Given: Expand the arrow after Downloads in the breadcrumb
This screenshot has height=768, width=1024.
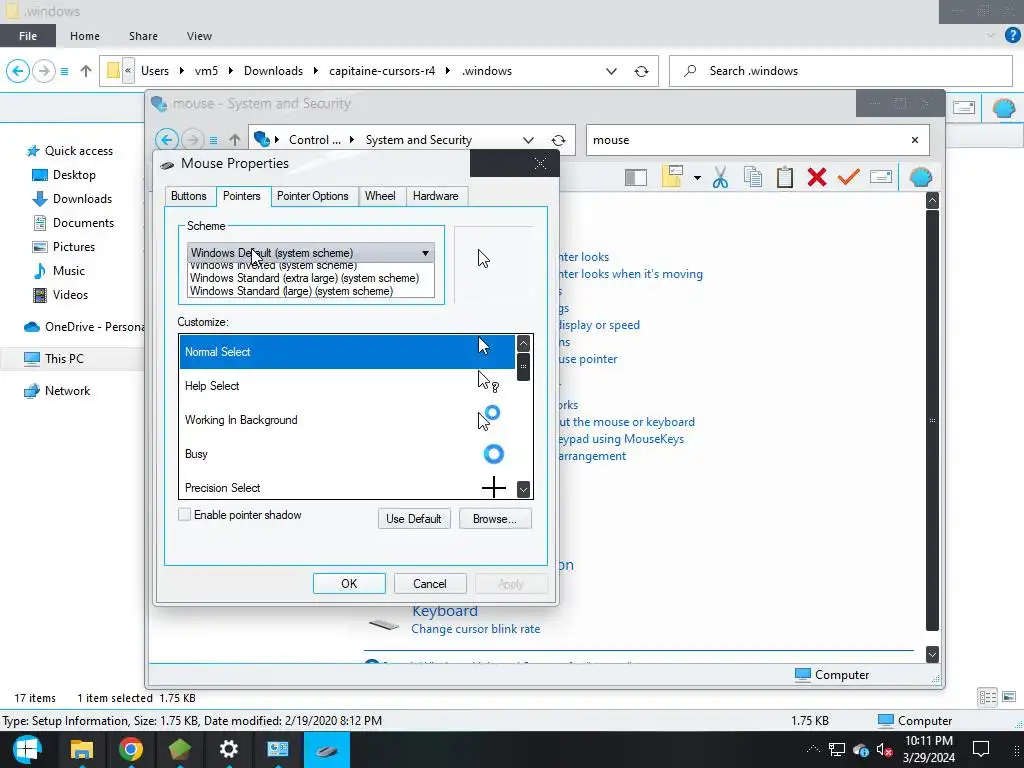Looking at the screenshot, I should point(315,71).
